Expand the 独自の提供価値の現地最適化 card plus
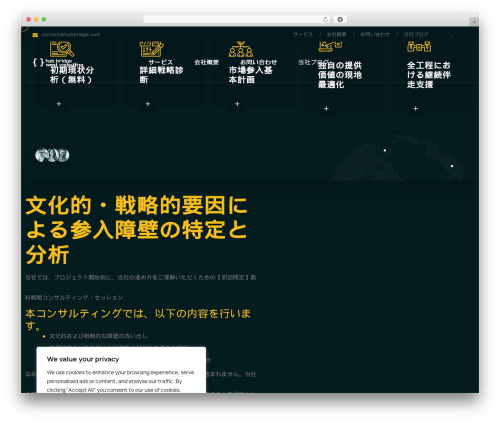 tap(326, 109)
